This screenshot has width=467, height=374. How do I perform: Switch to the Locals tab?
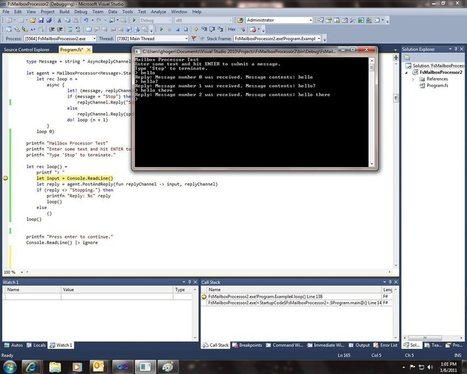point(36,345)
